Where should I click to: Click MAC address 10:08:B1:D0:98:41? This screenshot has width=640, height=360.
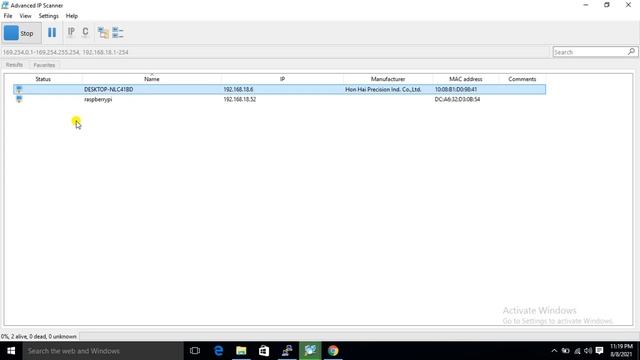click(456, 89)
